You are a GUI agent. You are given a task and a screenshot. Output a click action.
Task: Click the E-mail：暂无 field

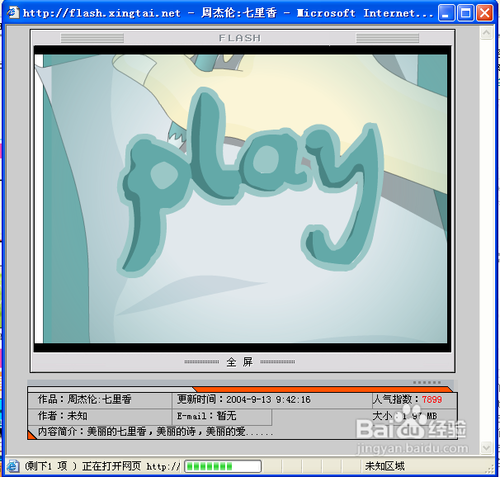tap(206, 416)
